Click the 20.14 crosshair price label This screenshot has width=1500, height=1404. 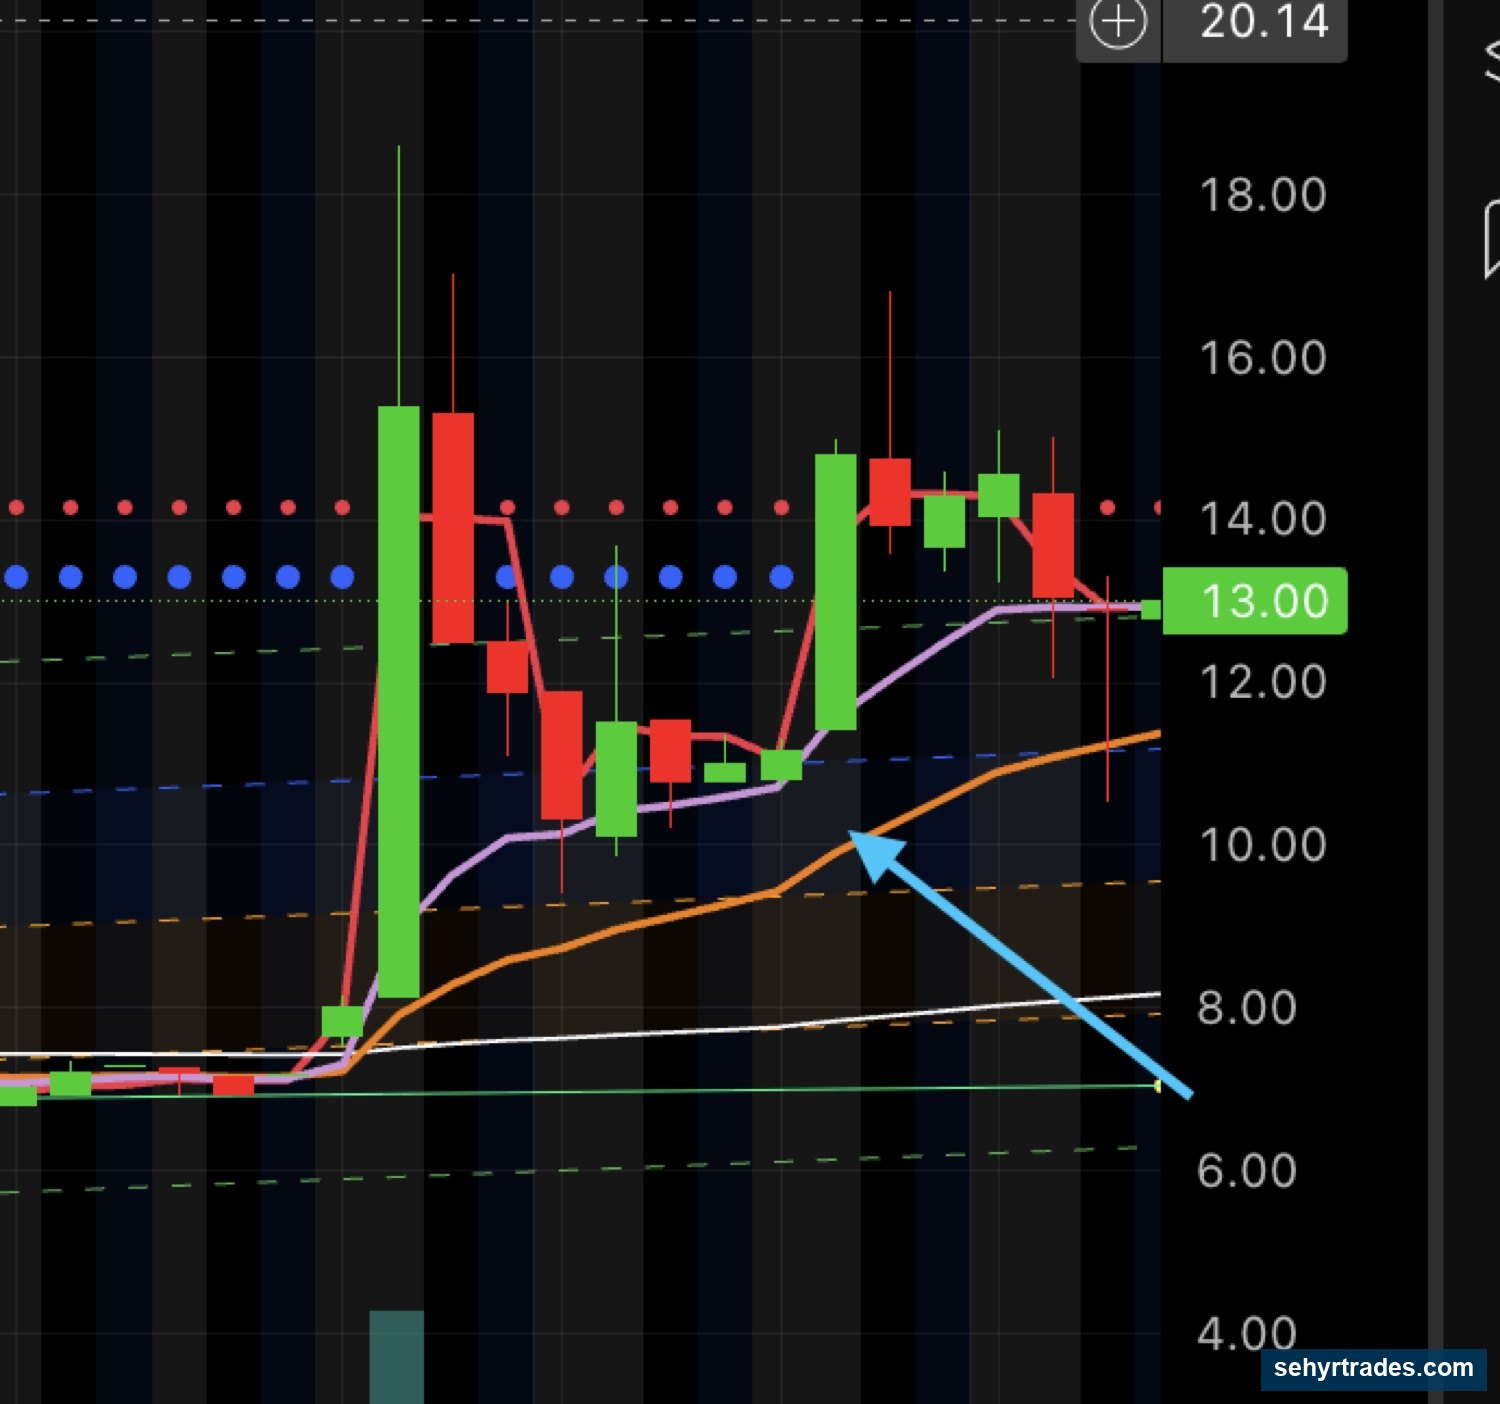point(1264,22)
